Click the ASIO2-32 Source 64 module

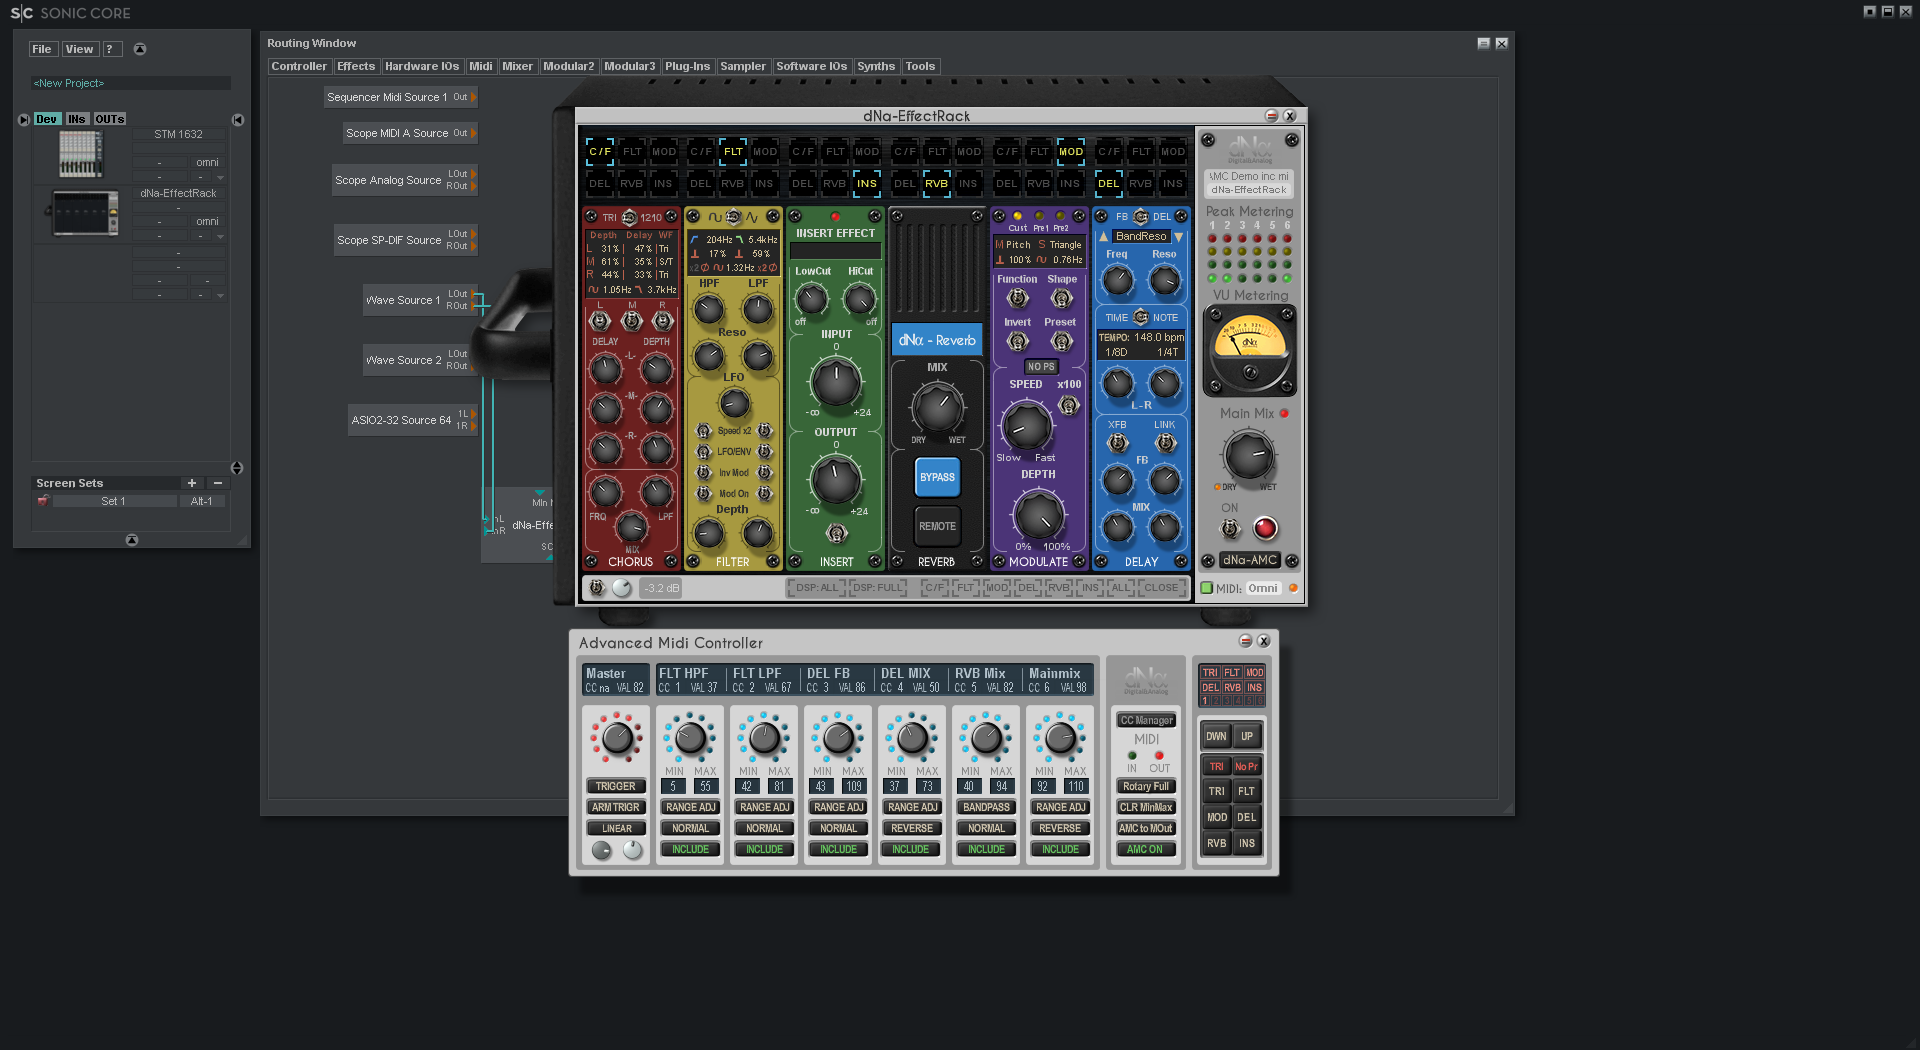coord(411,420)
